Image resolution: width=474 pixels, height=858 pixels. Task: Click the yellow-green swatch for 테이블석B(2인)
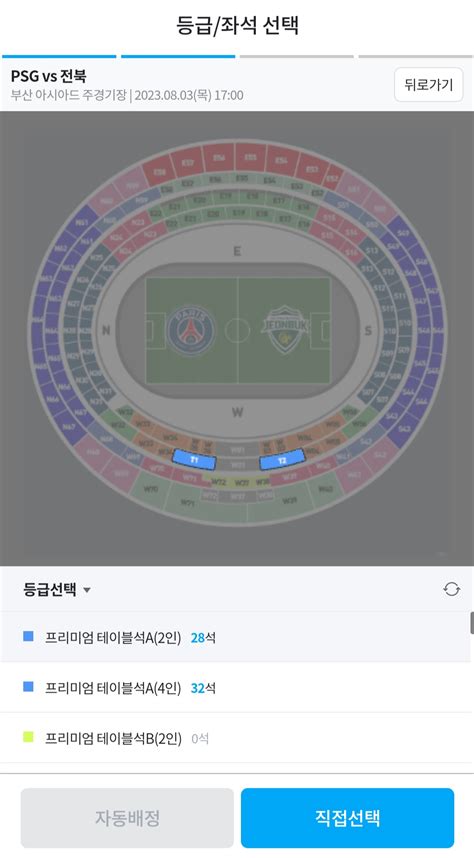tap(28, 737)
